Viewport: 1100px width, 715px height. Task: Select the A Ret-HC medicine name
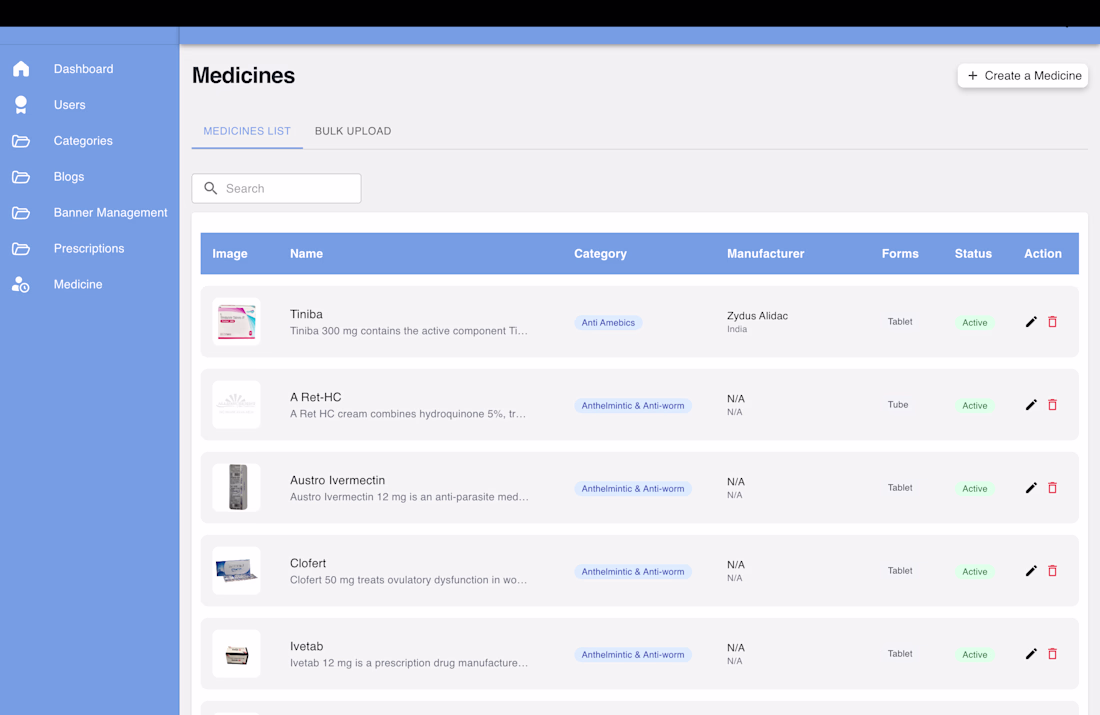(x=316, y=397)
